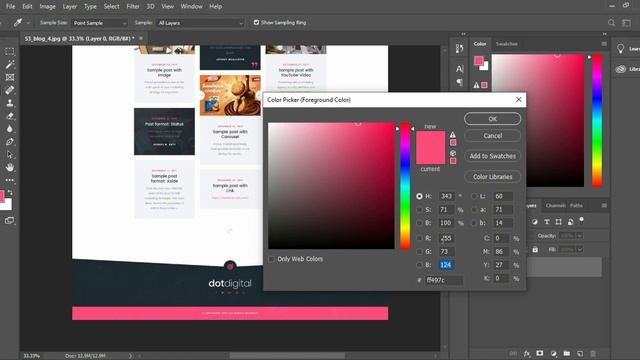Open the File menu
The width and height of the screenshot is (640, 360).
(x=11, y=7)
